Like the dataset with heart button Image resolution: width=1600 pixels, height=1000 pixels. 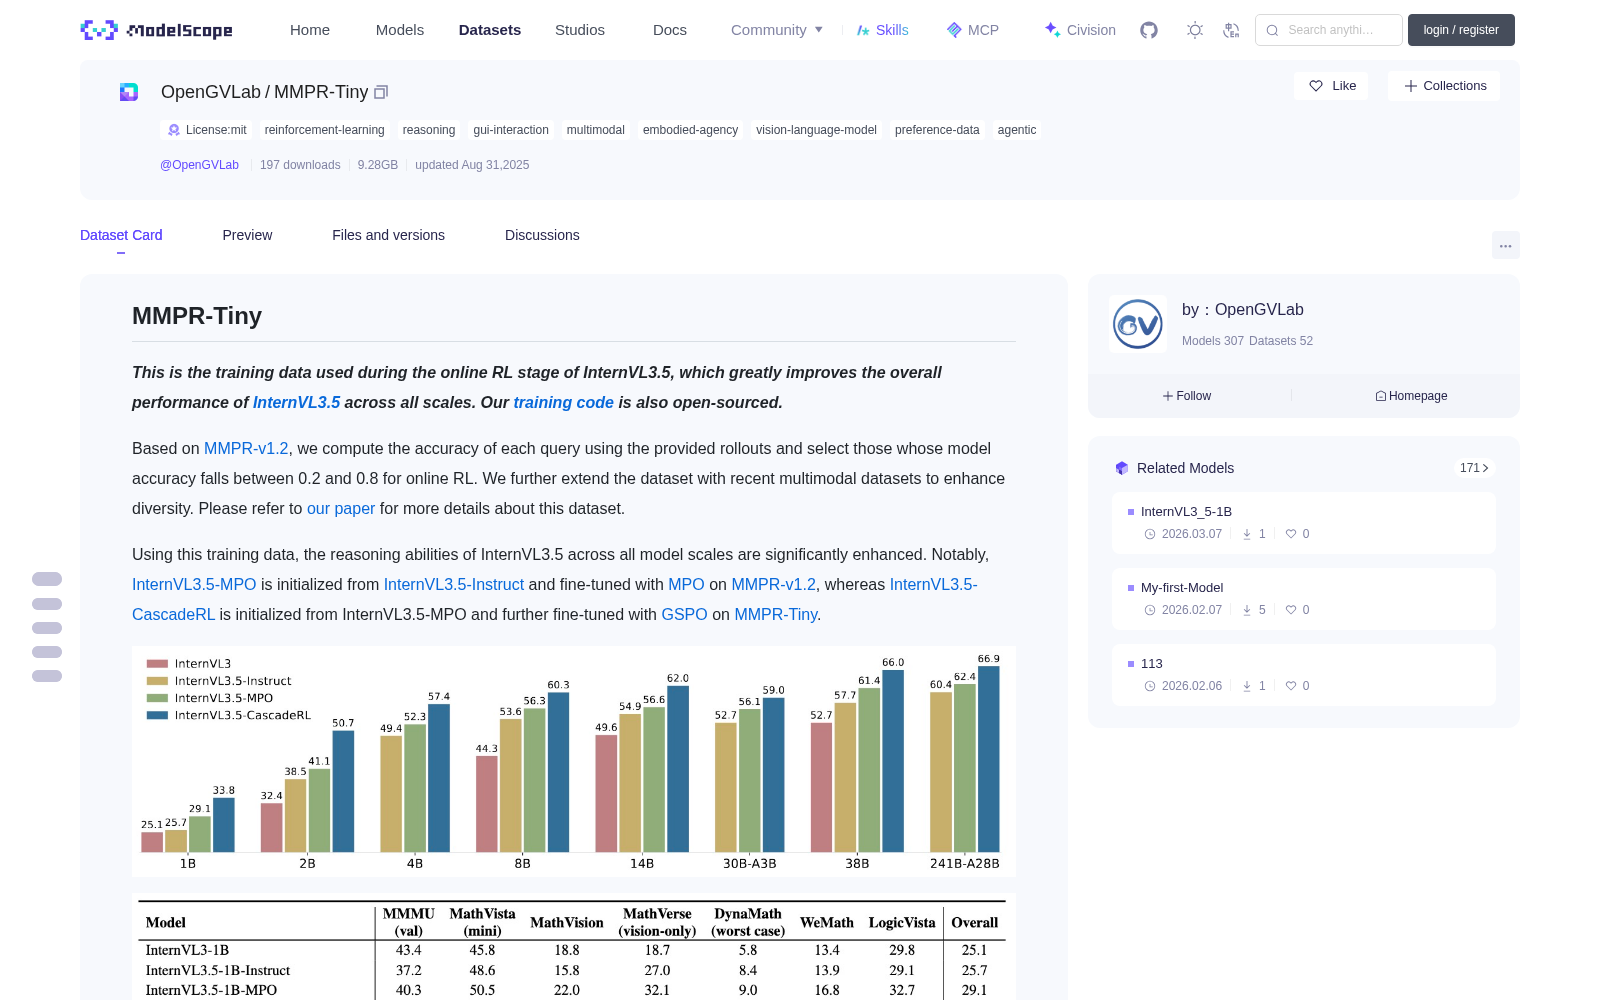tap(1332, 86)
